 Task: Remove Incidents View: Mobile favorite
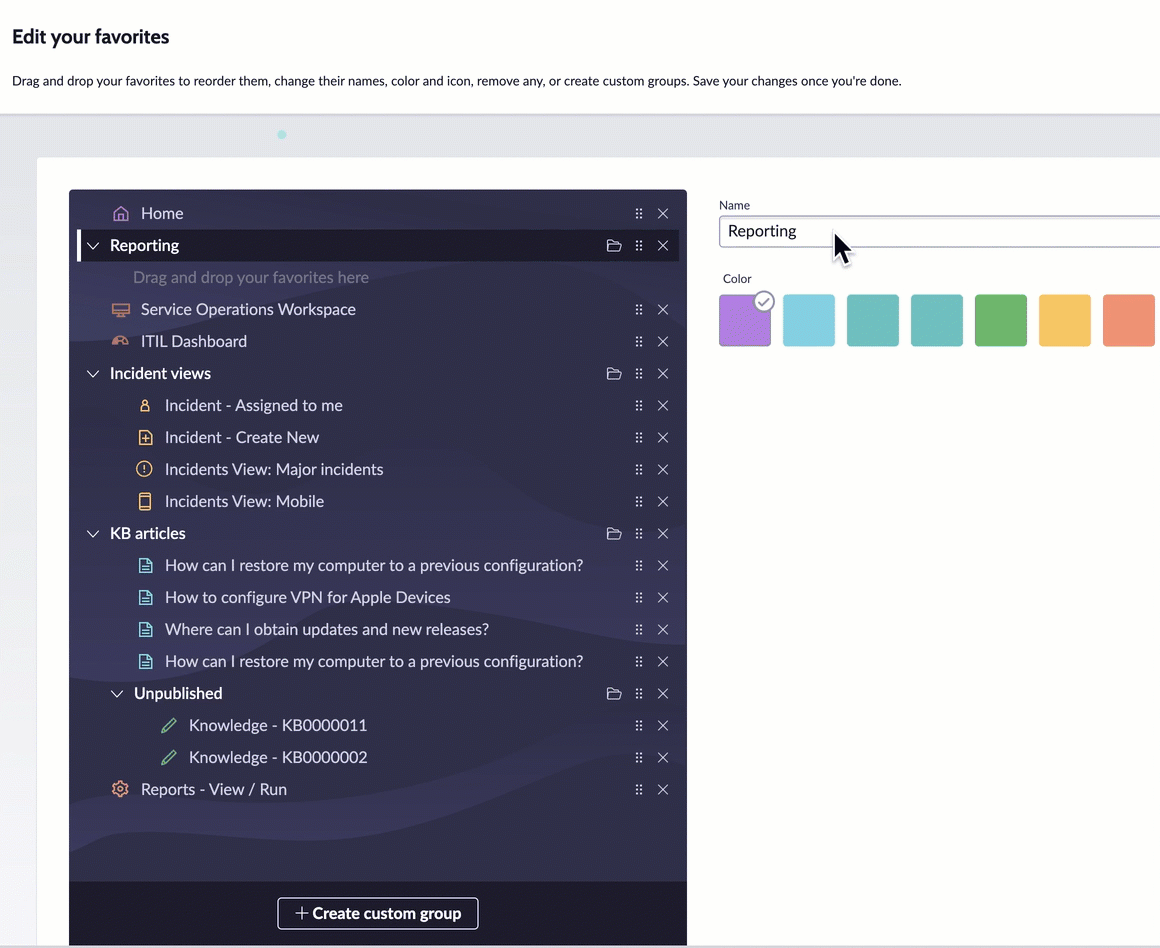pos(663,502)
